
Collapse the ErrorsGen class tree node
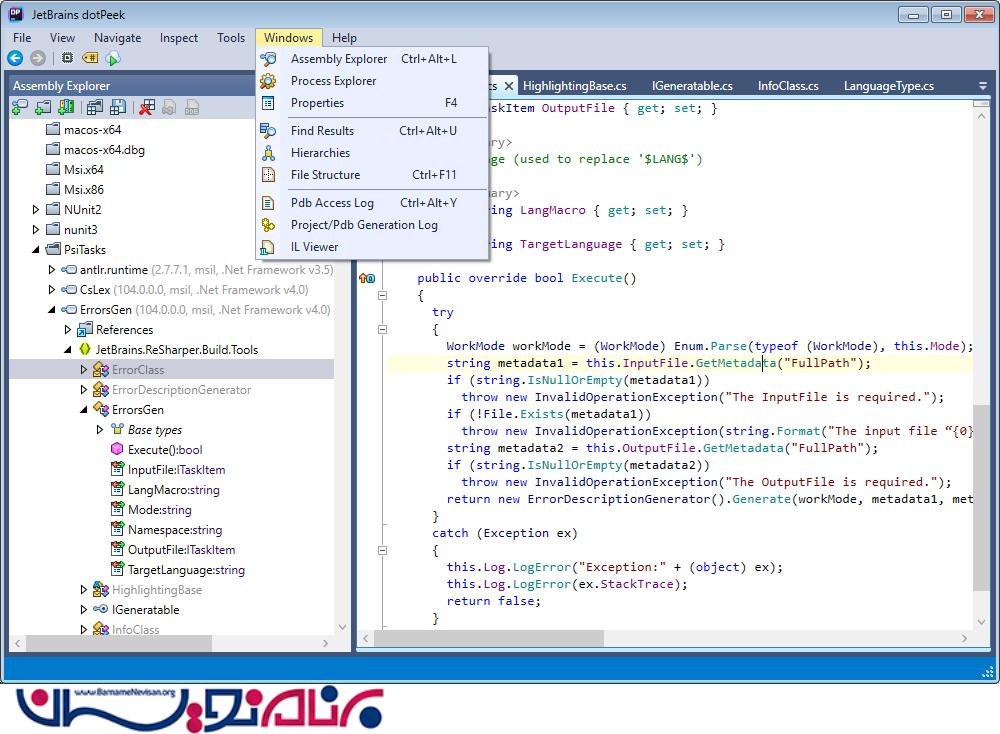click(84, 410)
